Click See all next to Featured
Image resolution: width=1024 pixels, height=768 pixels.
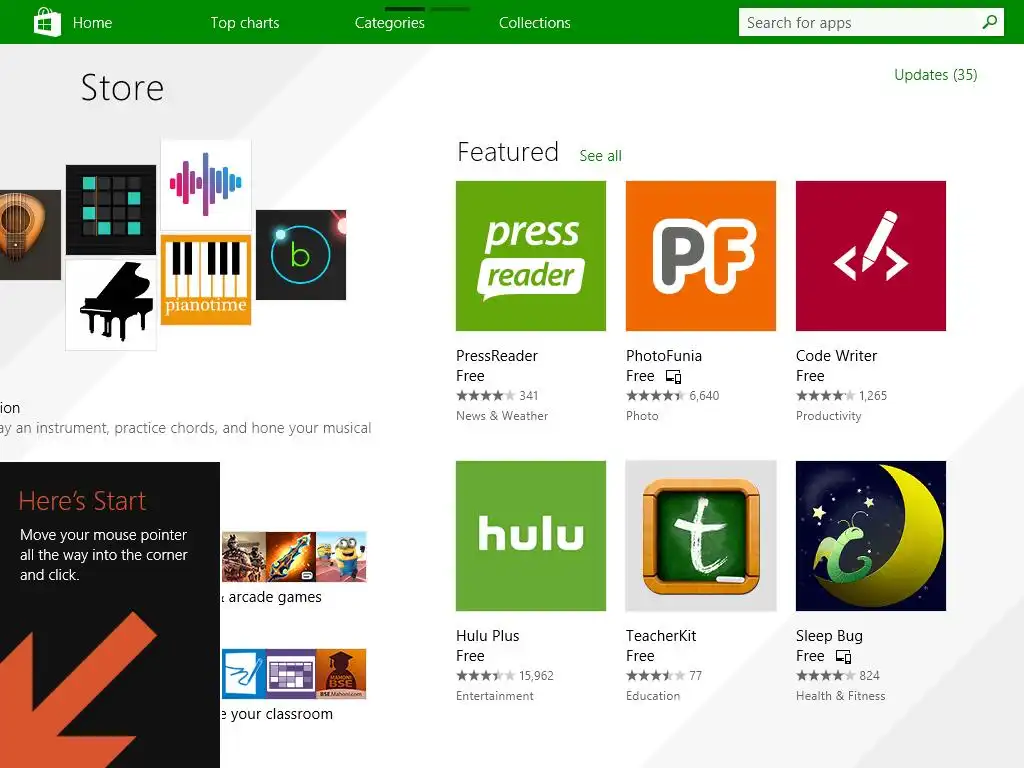click(x=600, y=156)
